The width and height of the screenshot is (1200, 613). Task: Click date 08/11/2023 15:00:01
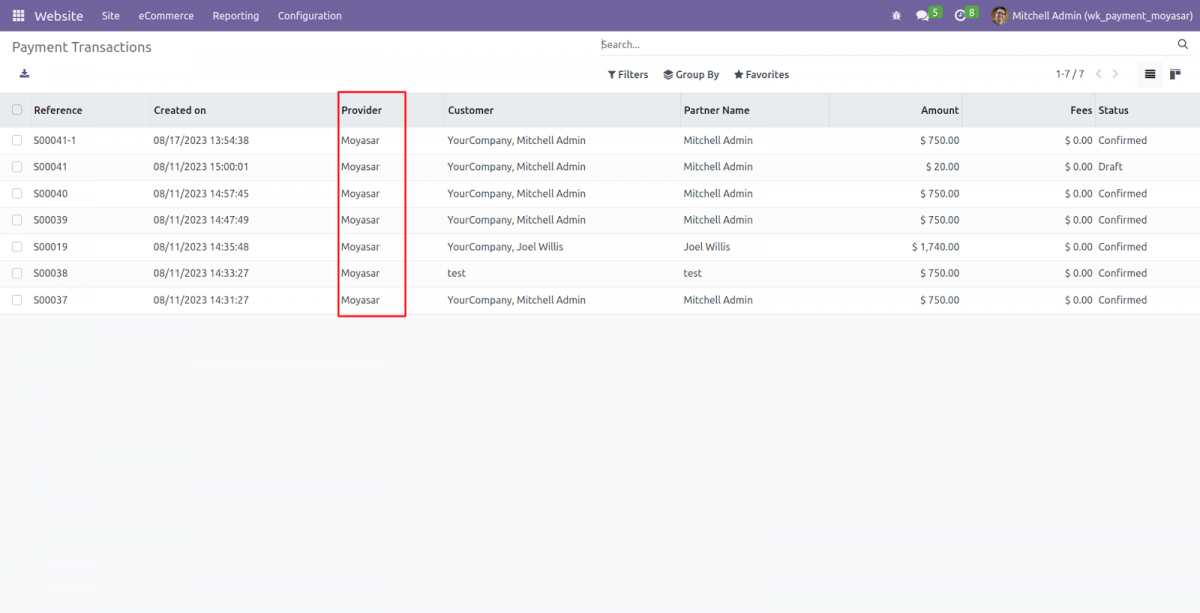201,167
